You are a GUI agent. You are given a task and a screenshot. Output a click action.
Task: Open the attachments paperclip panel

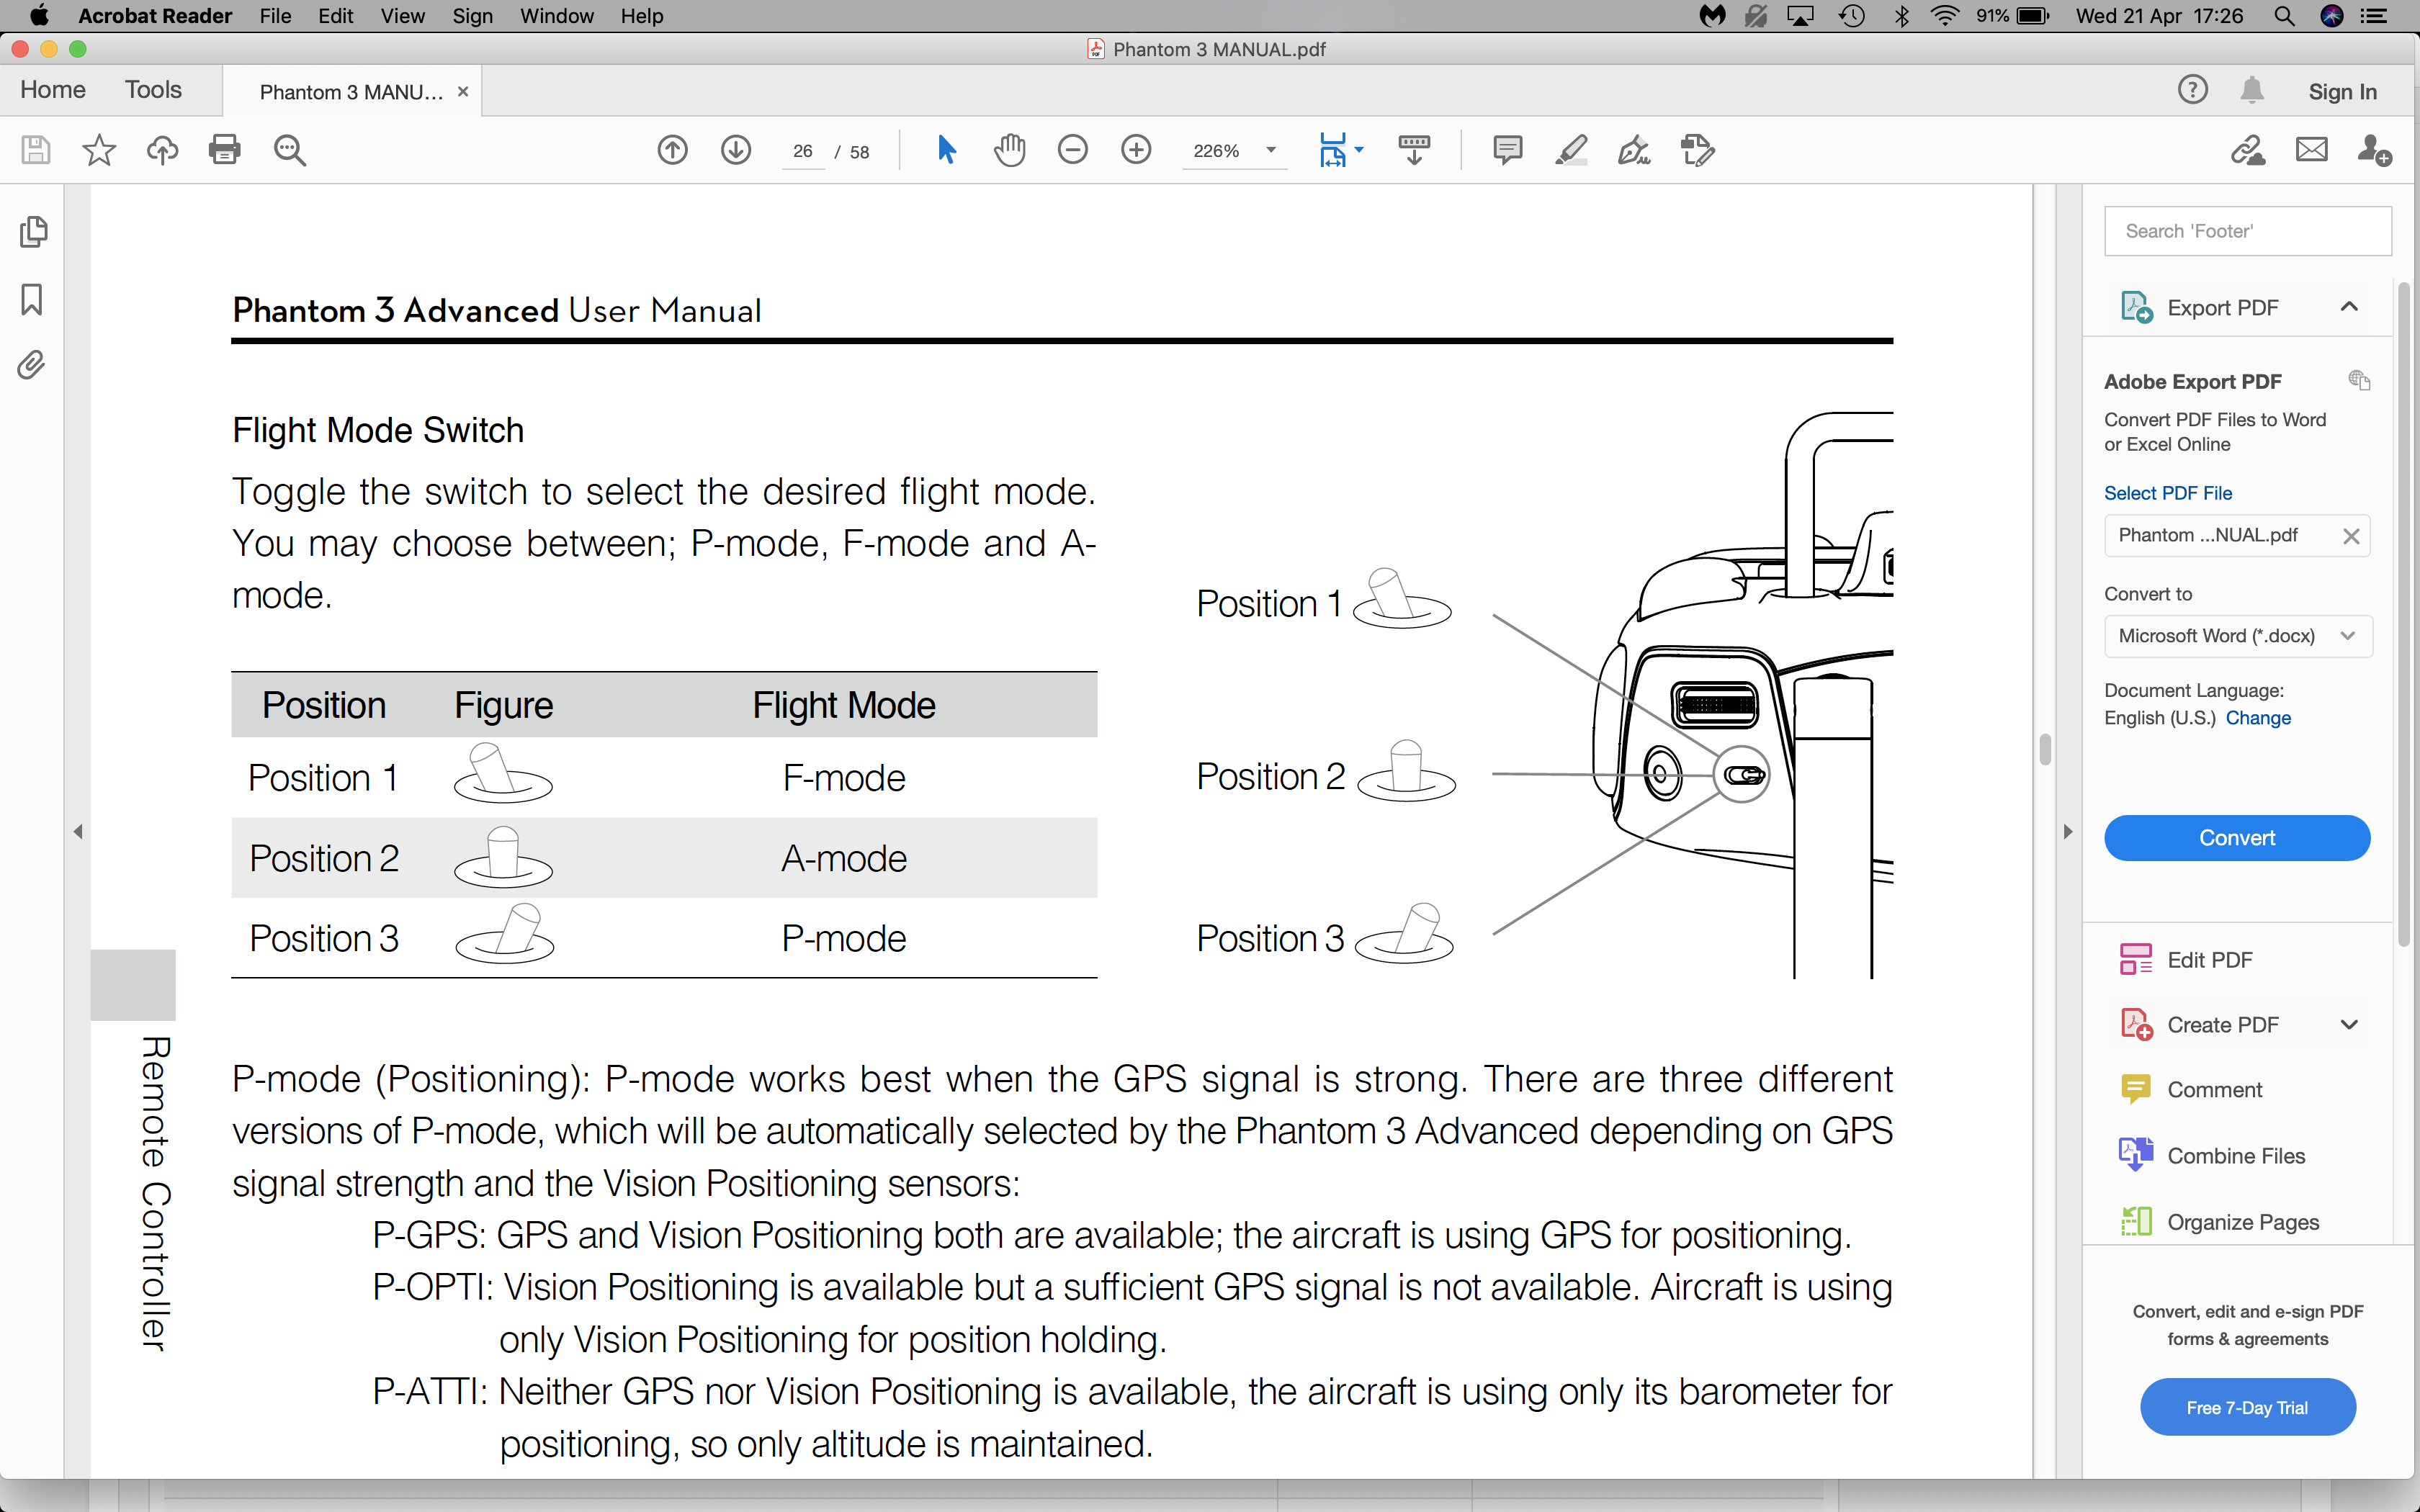point(32,365)
